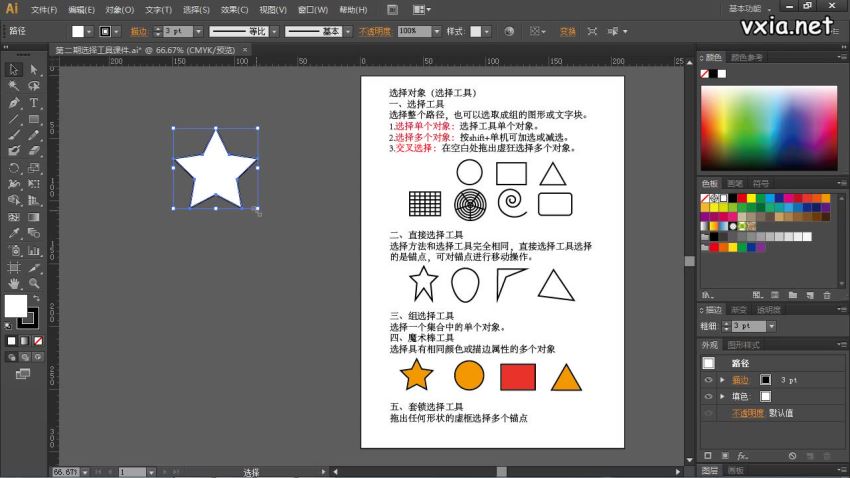Select the Eyedropper tool
Viewport: 850px width, 478px height.
pyautogui.click(x=14, y=234)
